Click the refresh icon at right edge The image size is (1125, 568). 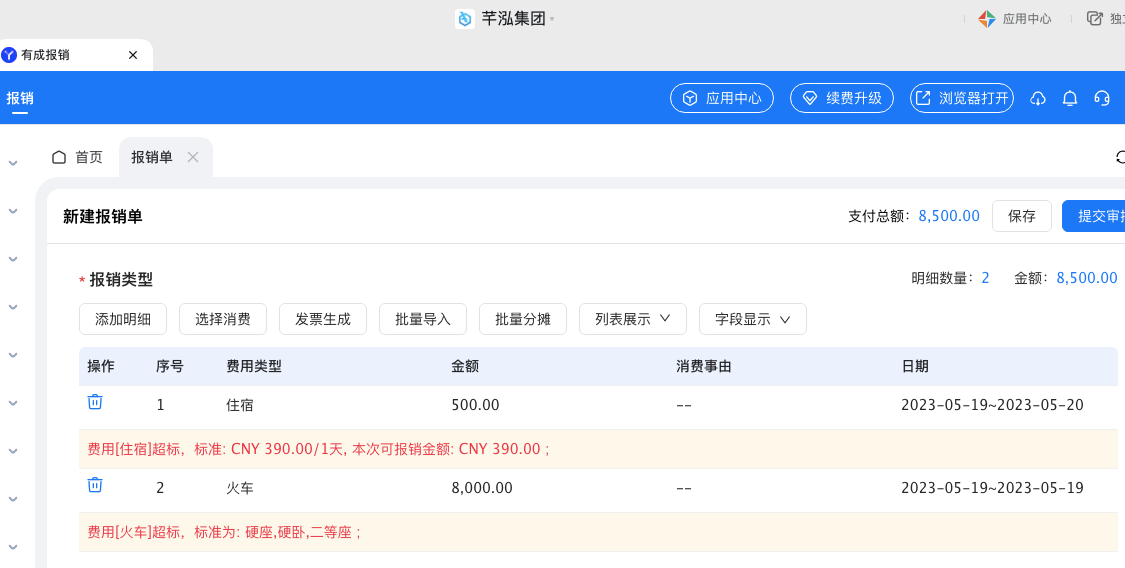[x=1120, y=157]
